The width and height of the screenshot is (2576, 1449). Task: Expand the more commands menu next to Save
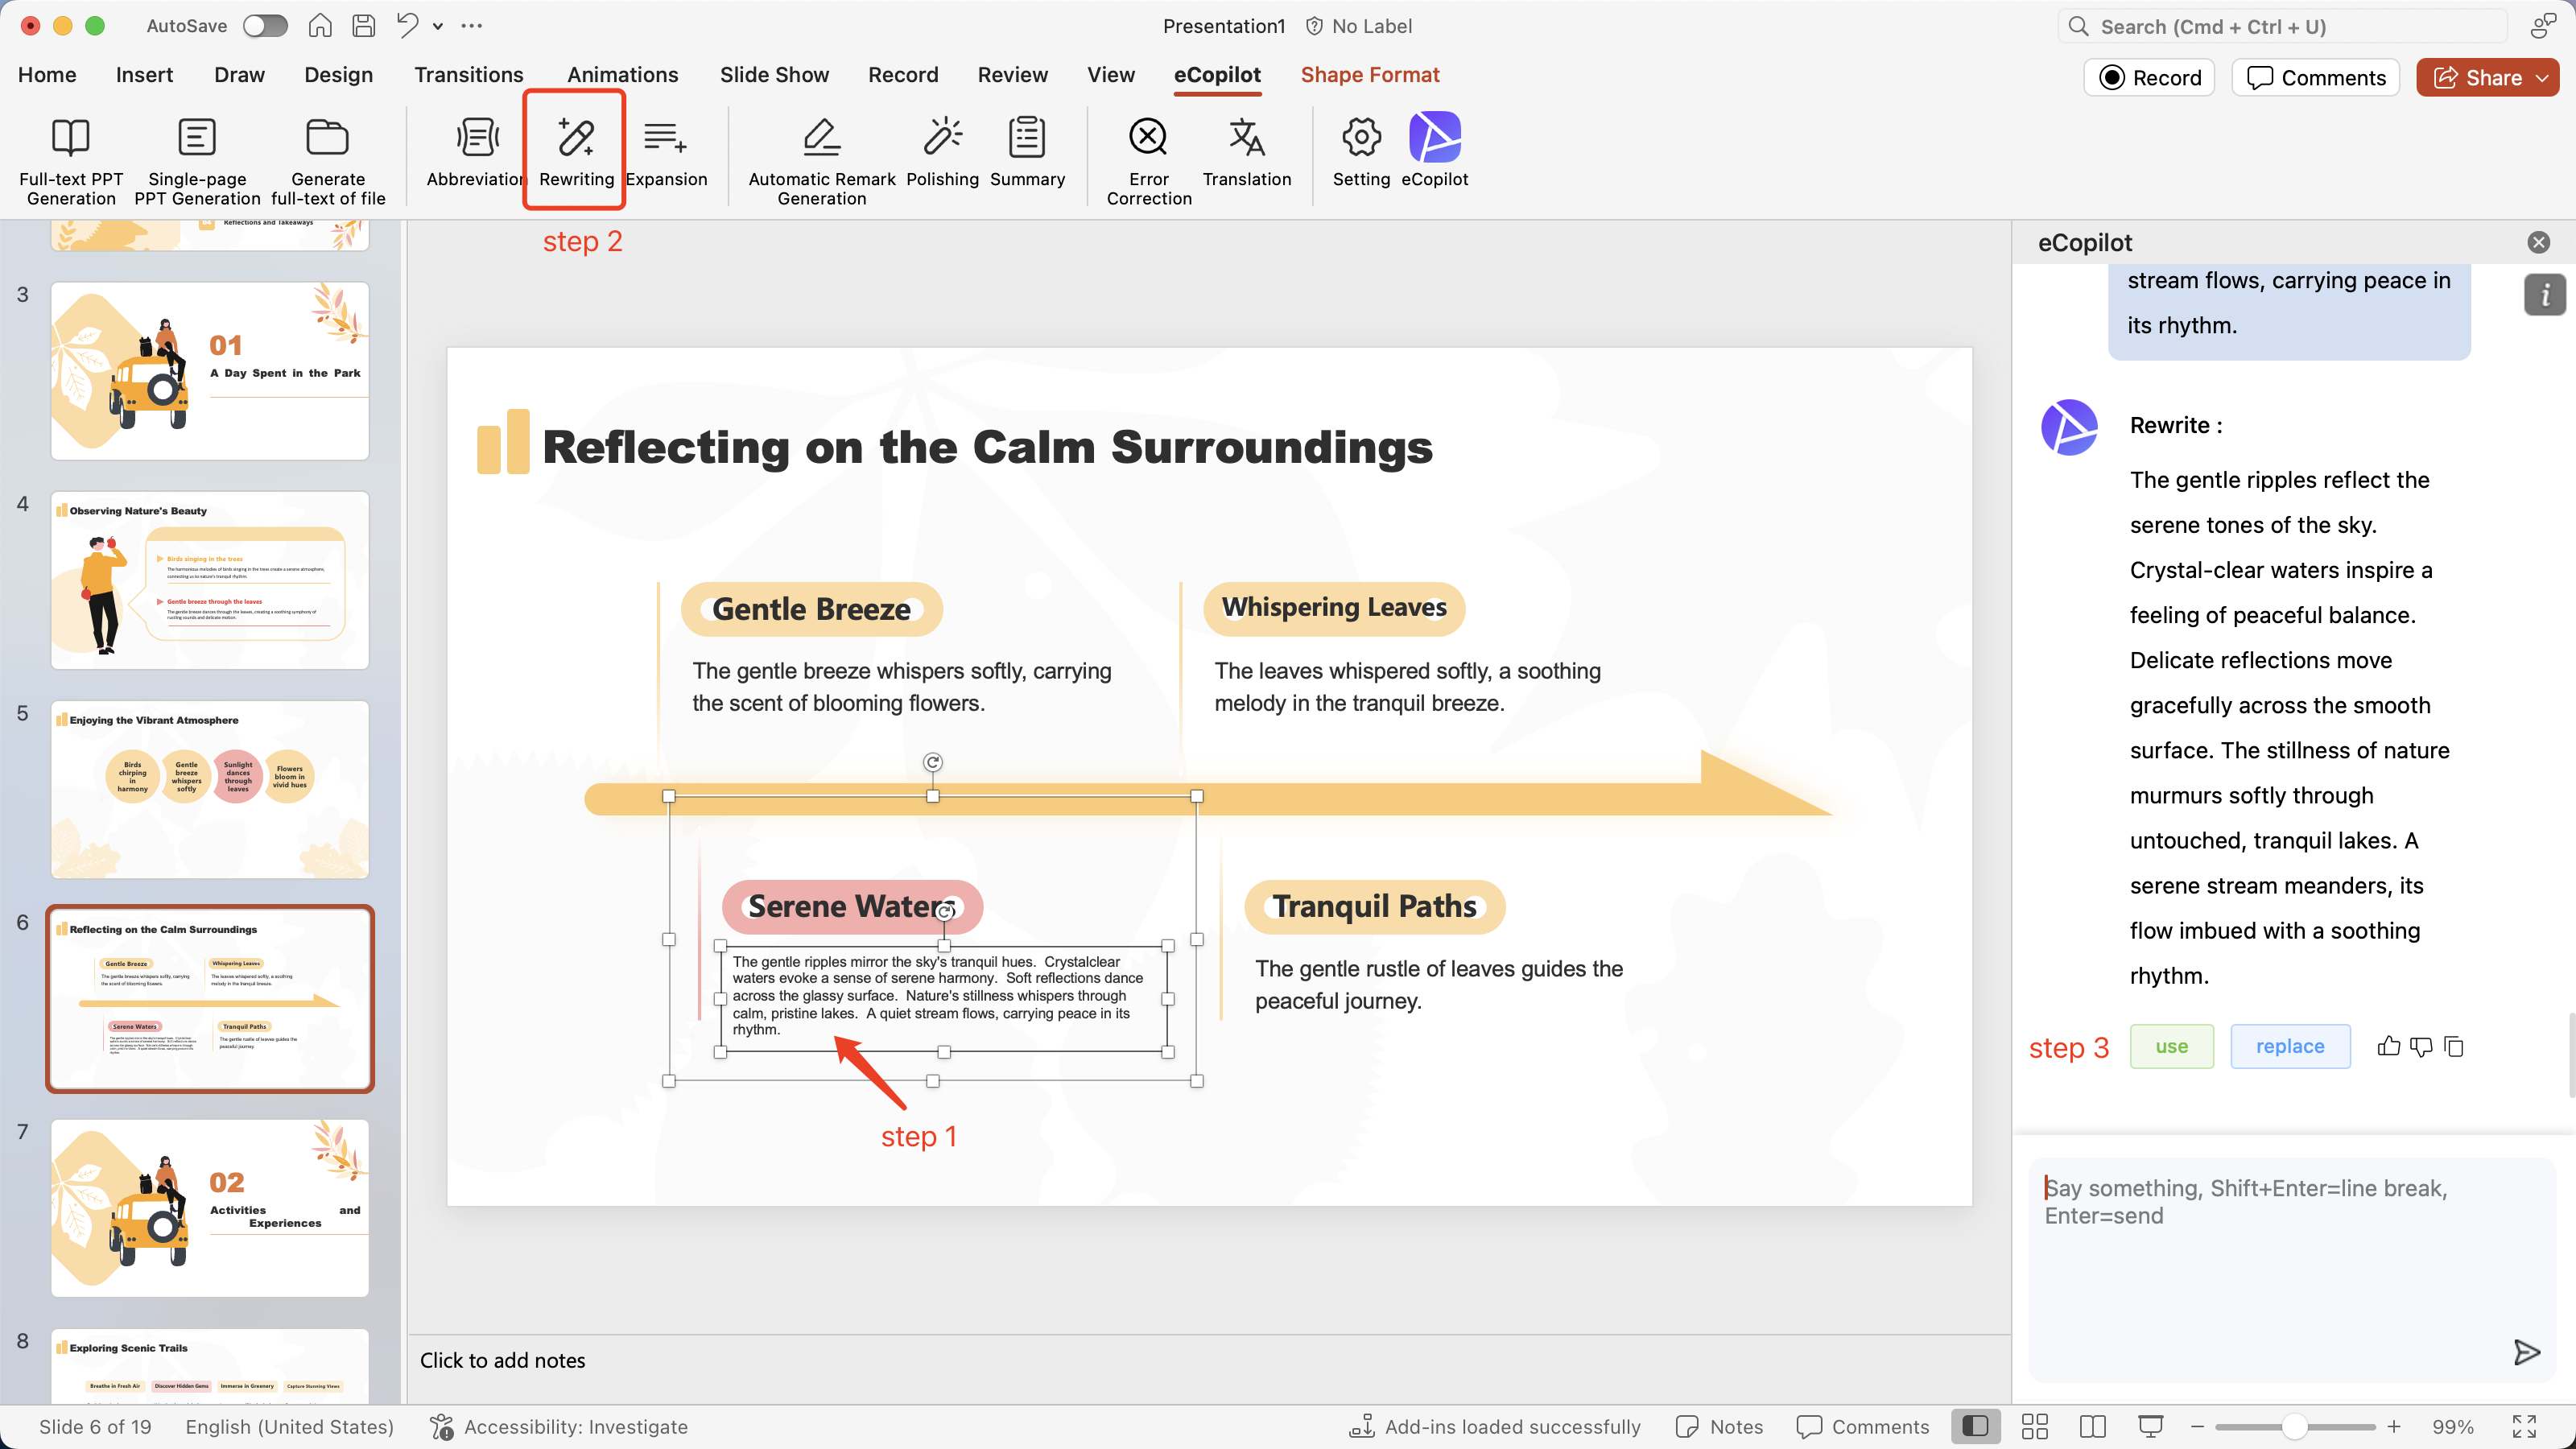(471, 26)
